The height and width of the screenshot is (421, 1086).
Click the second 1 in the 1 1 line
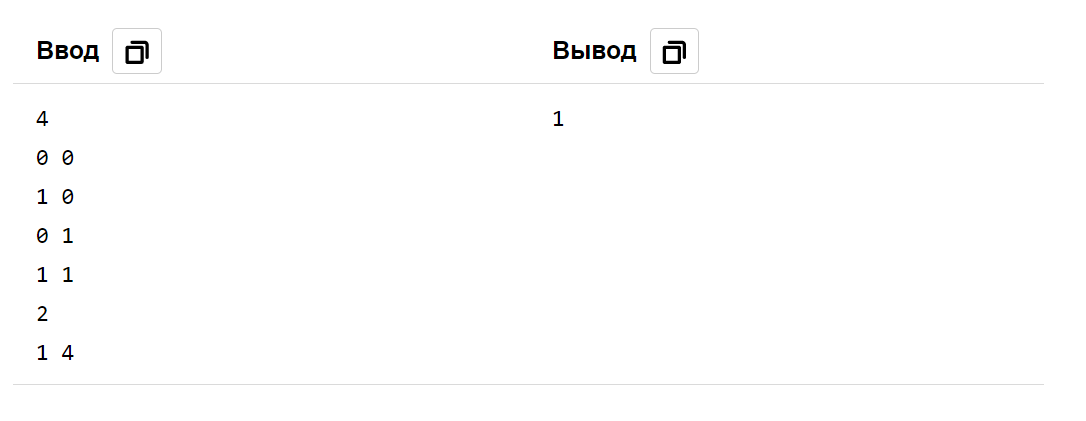tap(67, 276)
